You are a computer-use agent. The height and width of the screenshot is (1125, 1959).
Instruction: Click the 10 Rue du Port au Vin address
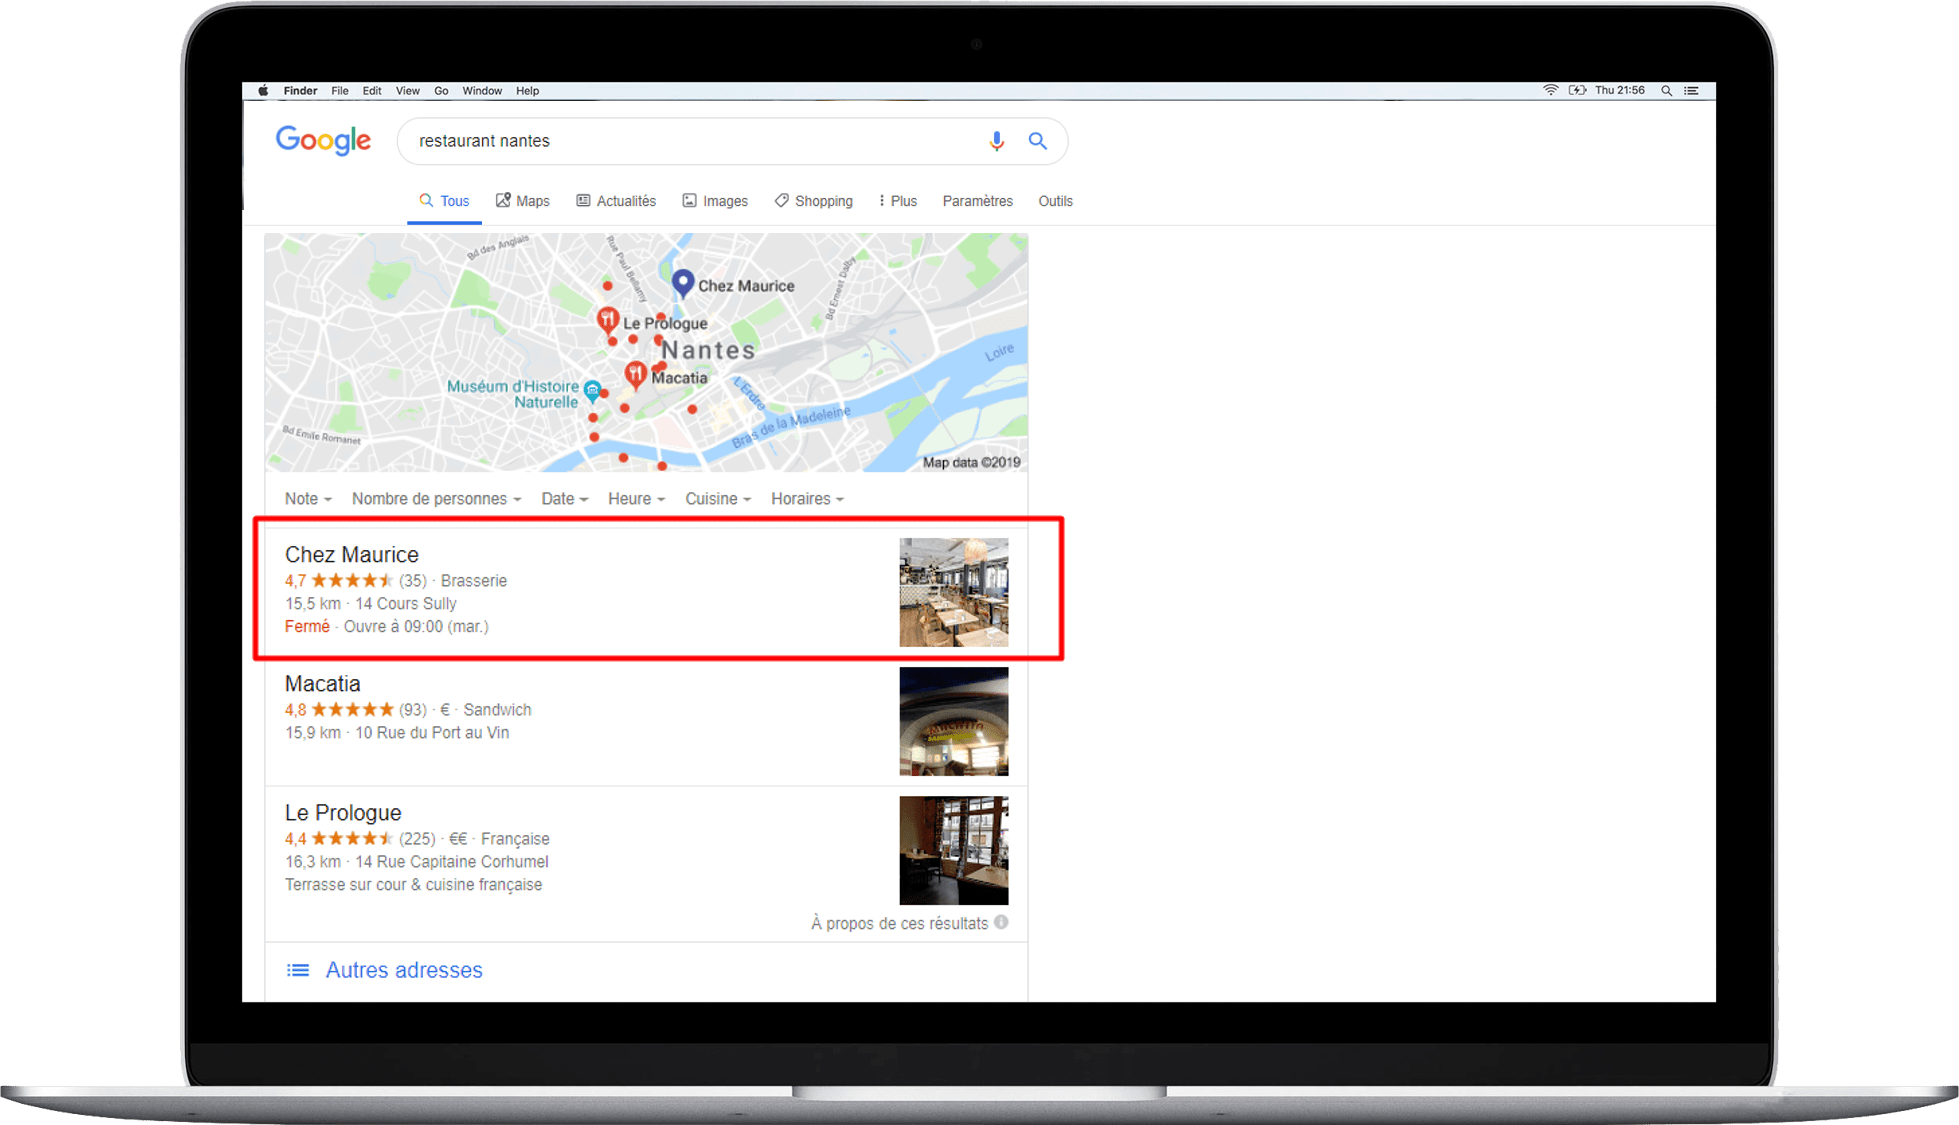[x=432, y=733]
